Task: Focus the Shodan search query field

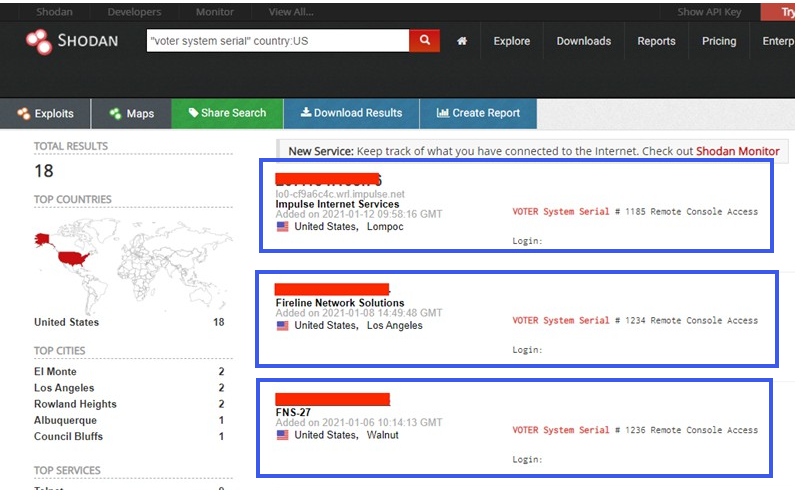Action: click(278, 40)
